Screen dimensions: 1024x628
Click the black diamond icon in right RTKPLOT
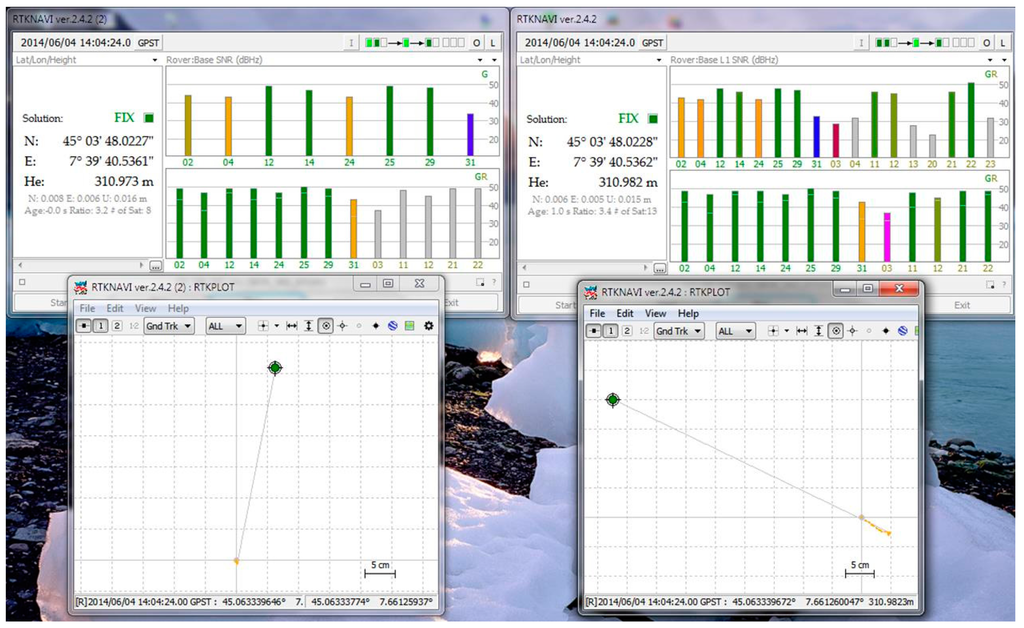tap(885, 331)
